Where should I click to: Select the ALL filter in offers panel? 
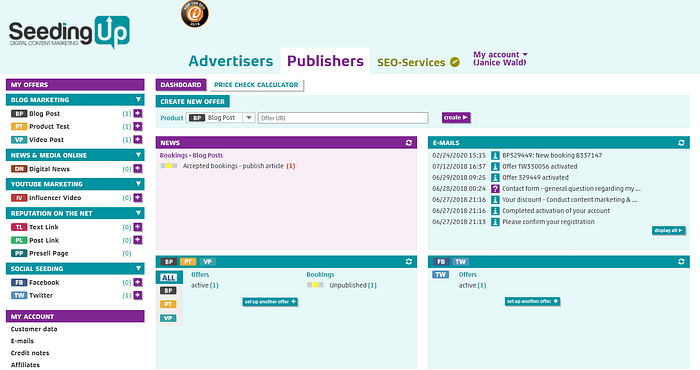point(168,278)
